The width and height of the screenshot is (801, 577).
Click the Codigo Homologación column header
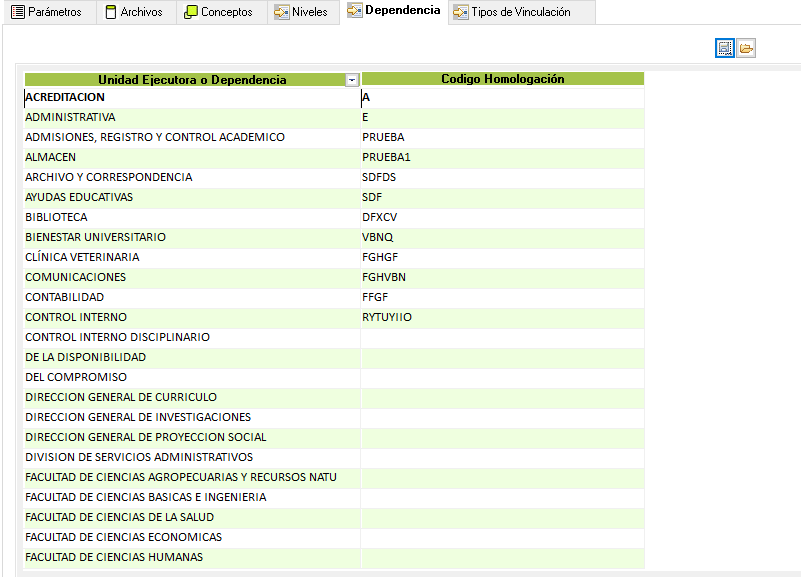pyautogui.click(x=502, y=79)
